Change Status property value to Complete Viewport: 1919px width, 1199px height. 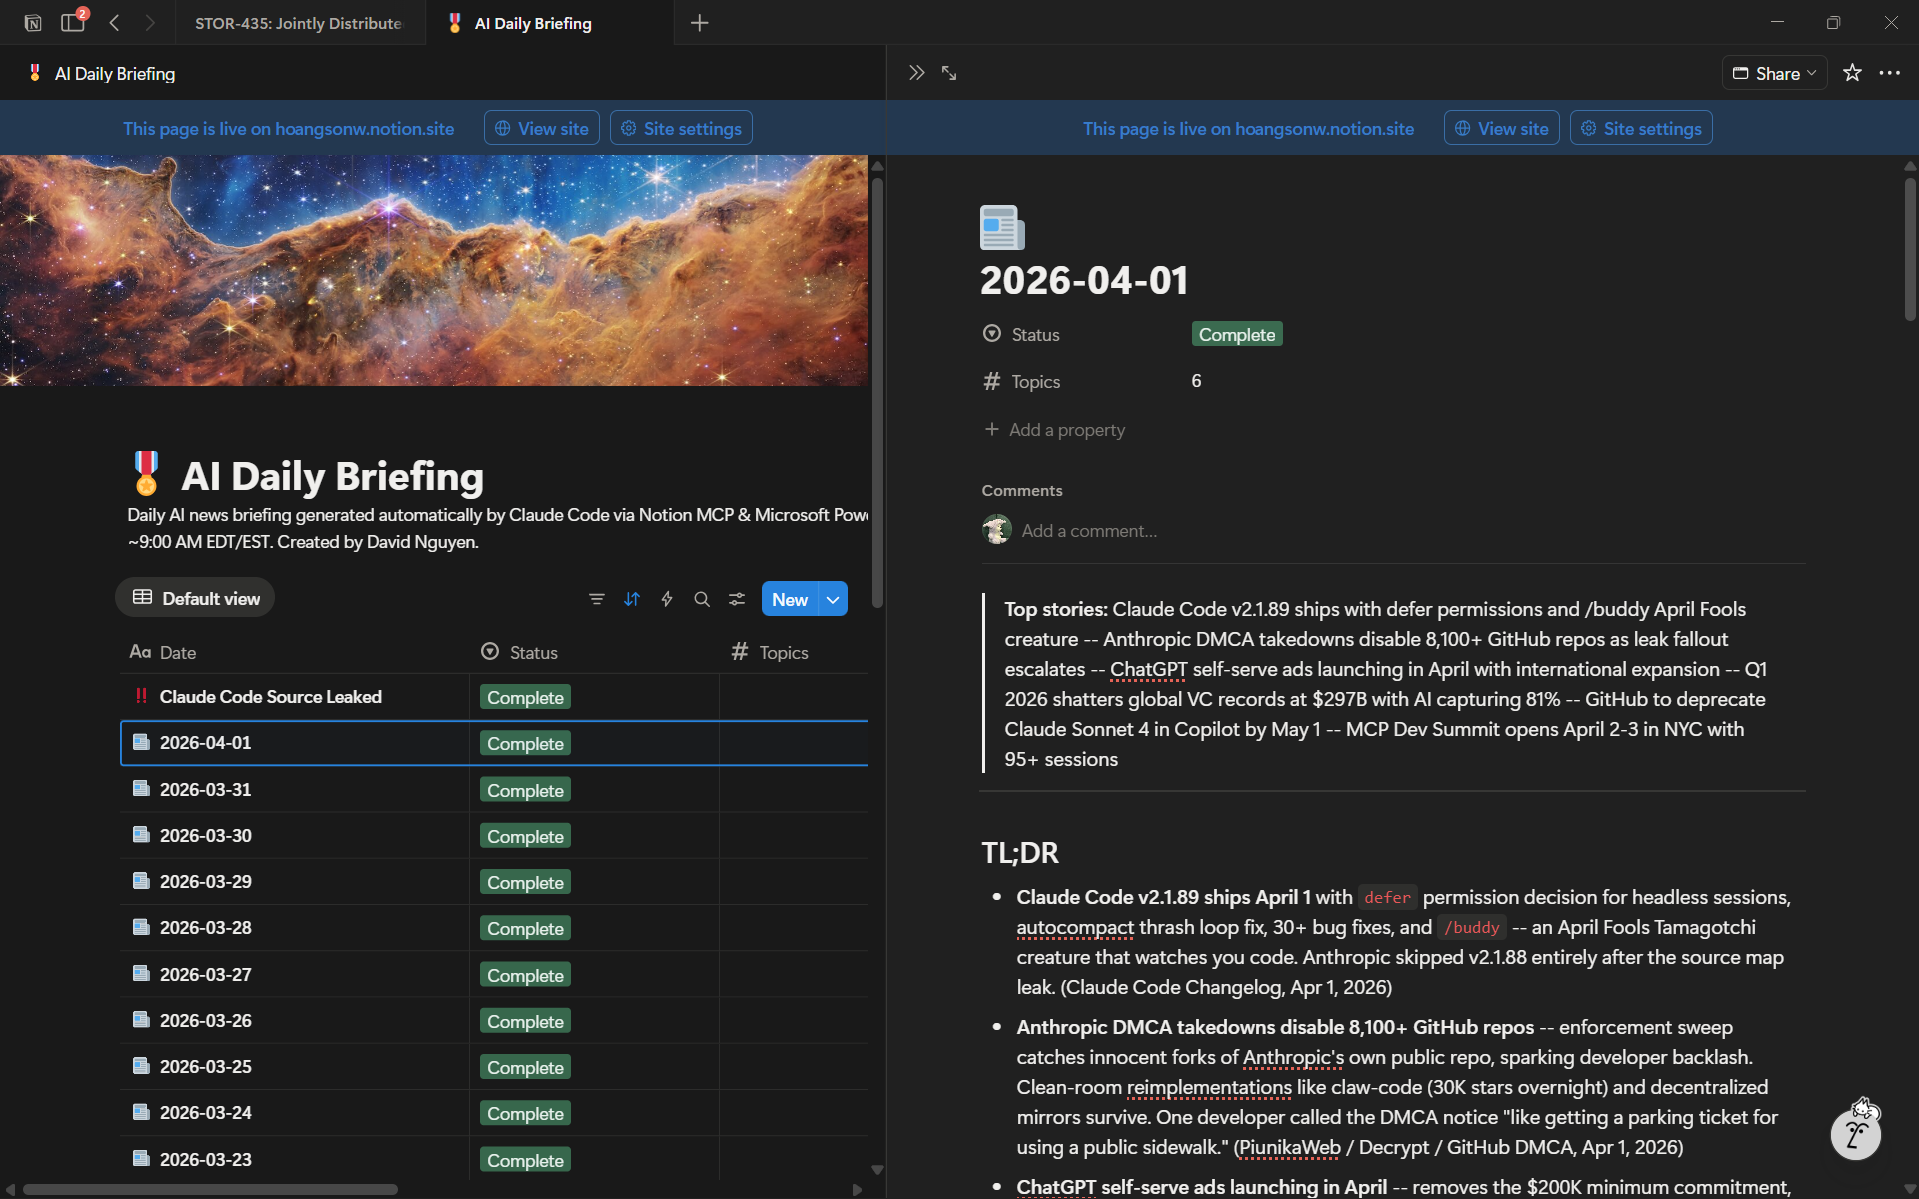tap(1236, 333)
